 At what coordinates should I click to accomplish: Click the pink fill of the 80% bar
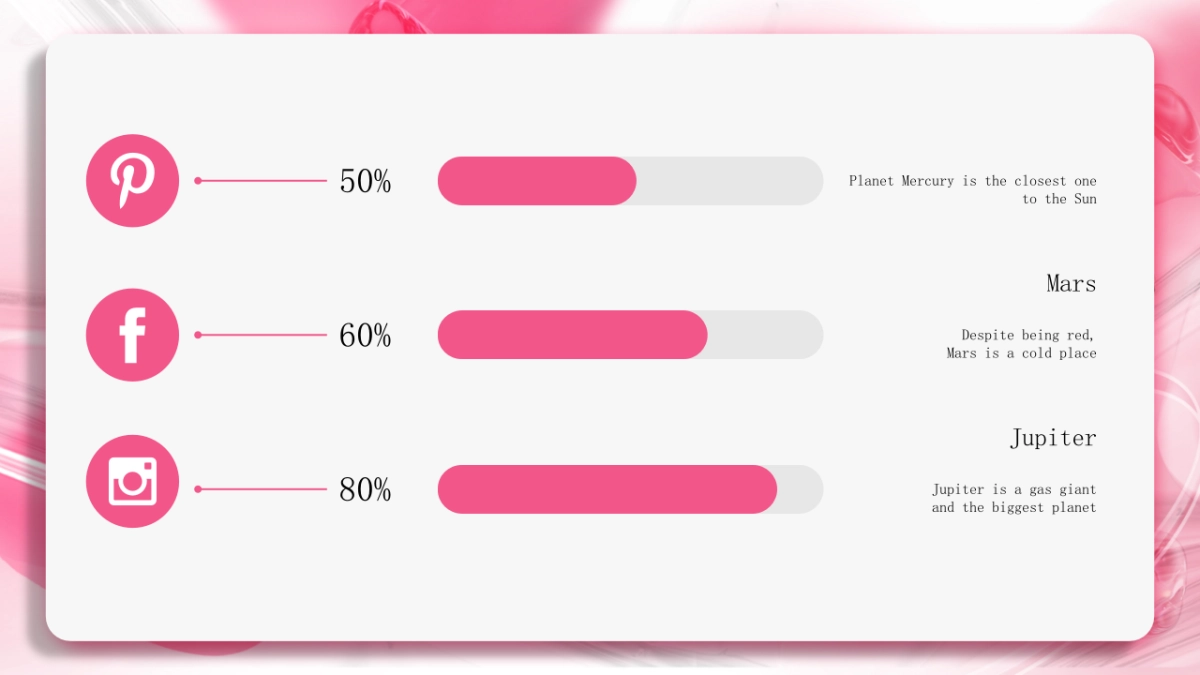tap(607, 489)
